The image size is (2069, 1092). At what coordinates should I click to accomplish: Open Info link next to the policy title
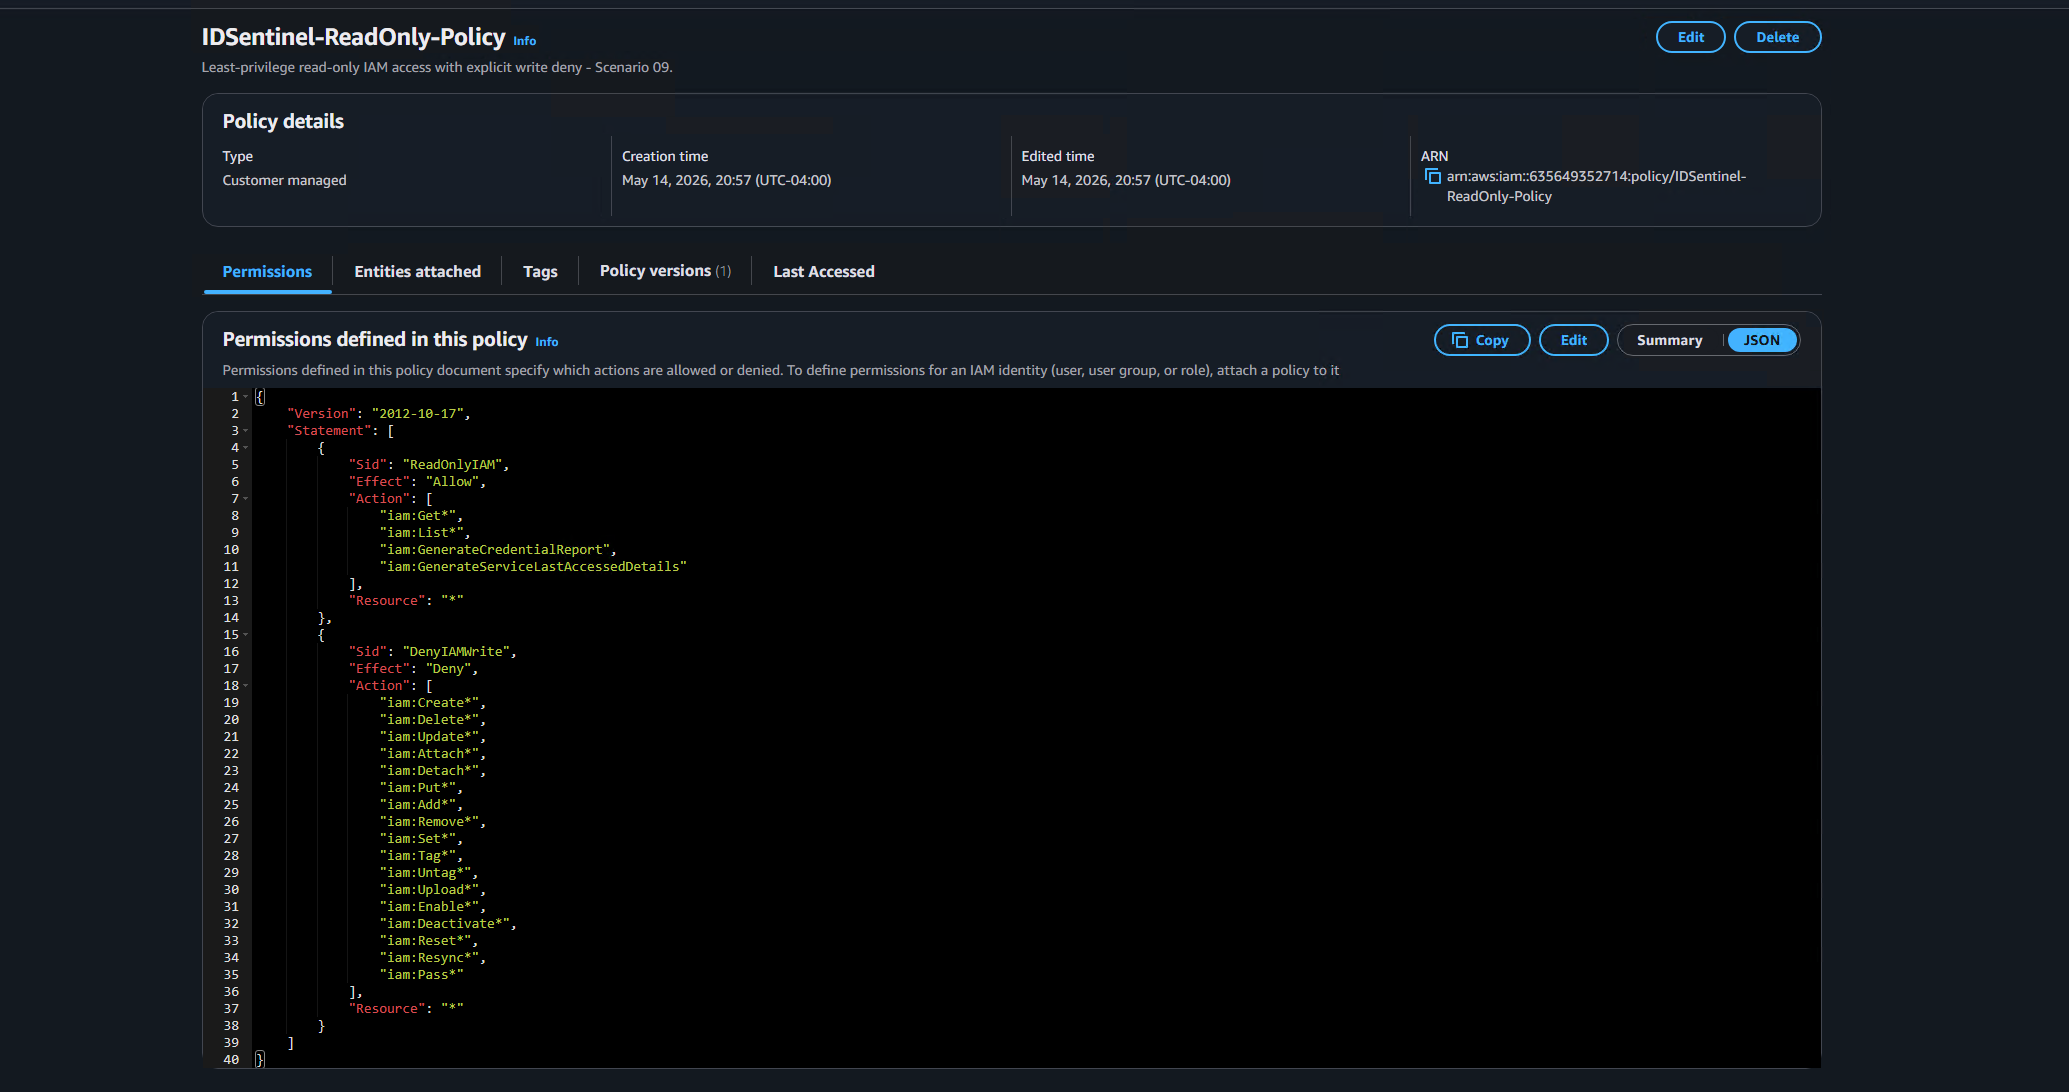pos(525,41)
